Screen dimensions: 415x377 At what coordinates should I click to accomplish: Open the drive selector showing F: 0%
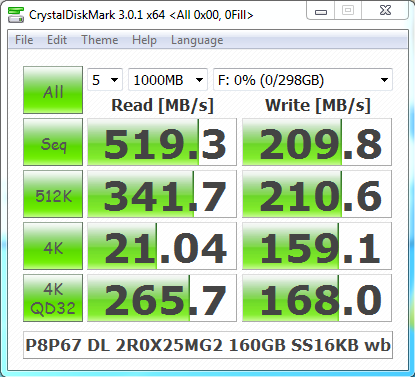(303, 80)
